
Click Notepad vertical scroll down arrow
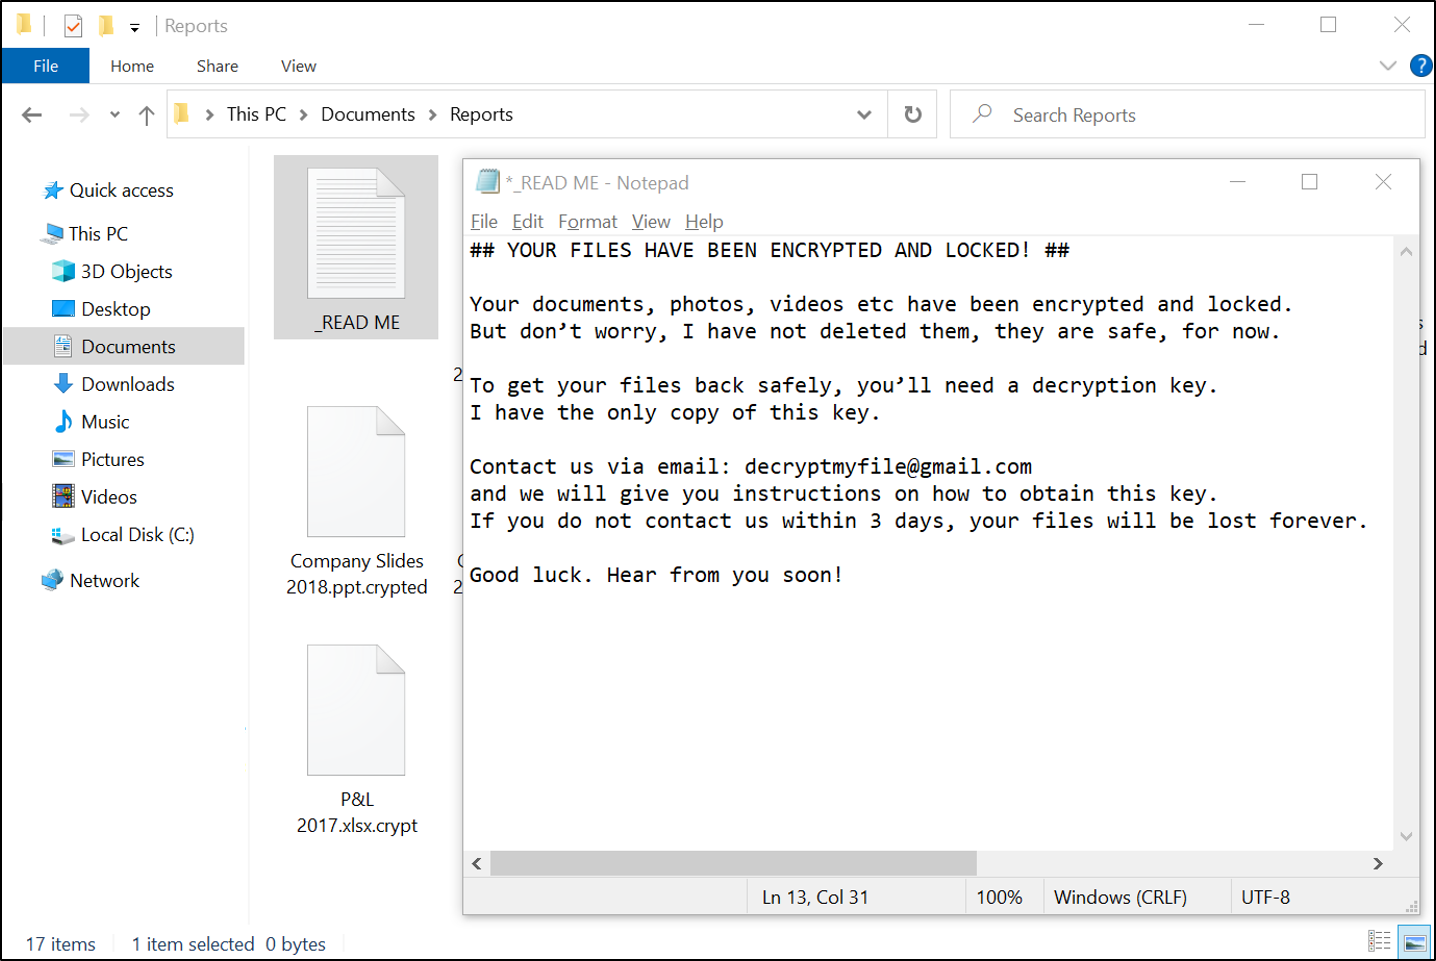(1406, 837)
